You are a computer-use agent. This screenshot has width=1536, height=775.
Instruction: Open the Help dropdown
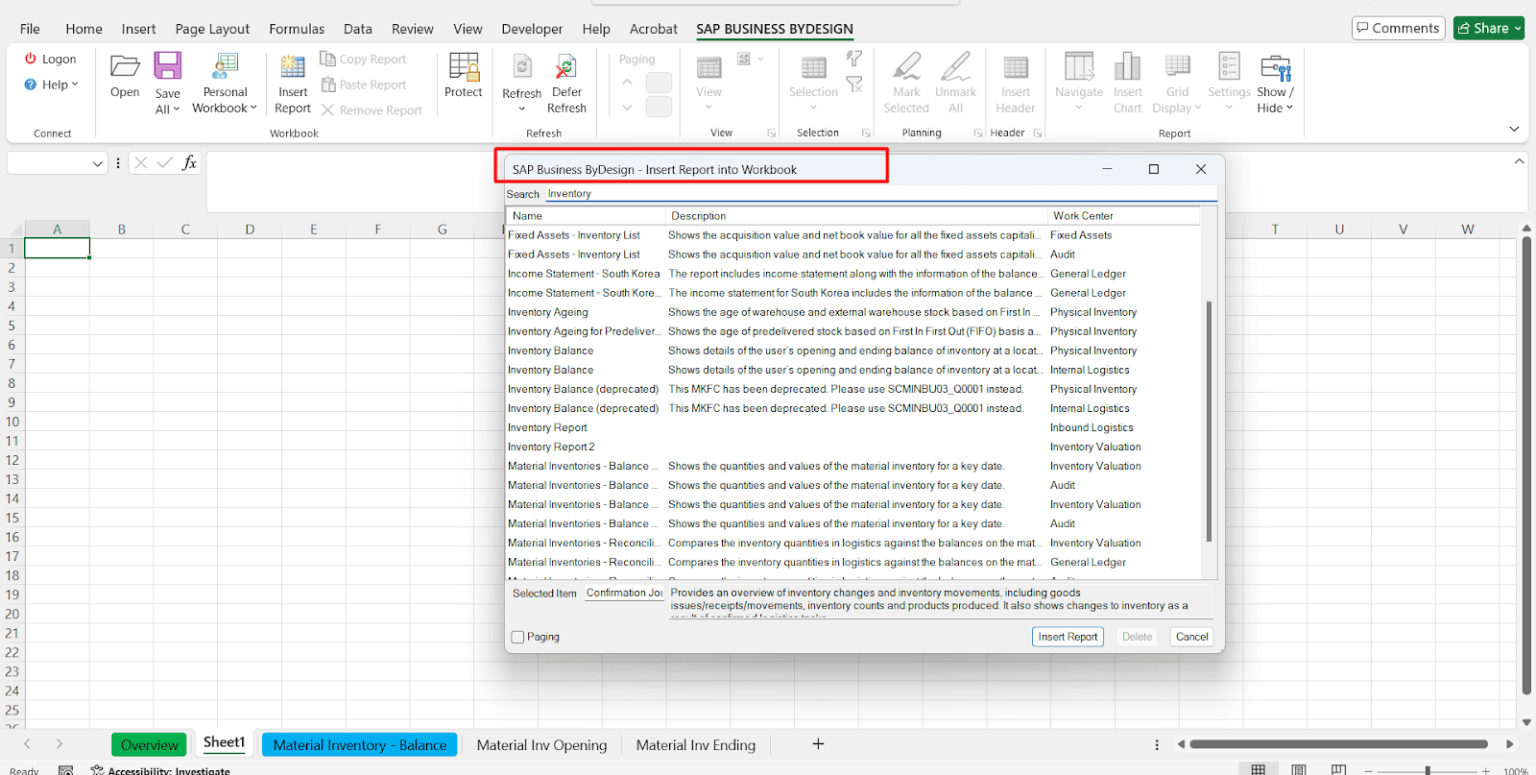click(x=52, y=85)
